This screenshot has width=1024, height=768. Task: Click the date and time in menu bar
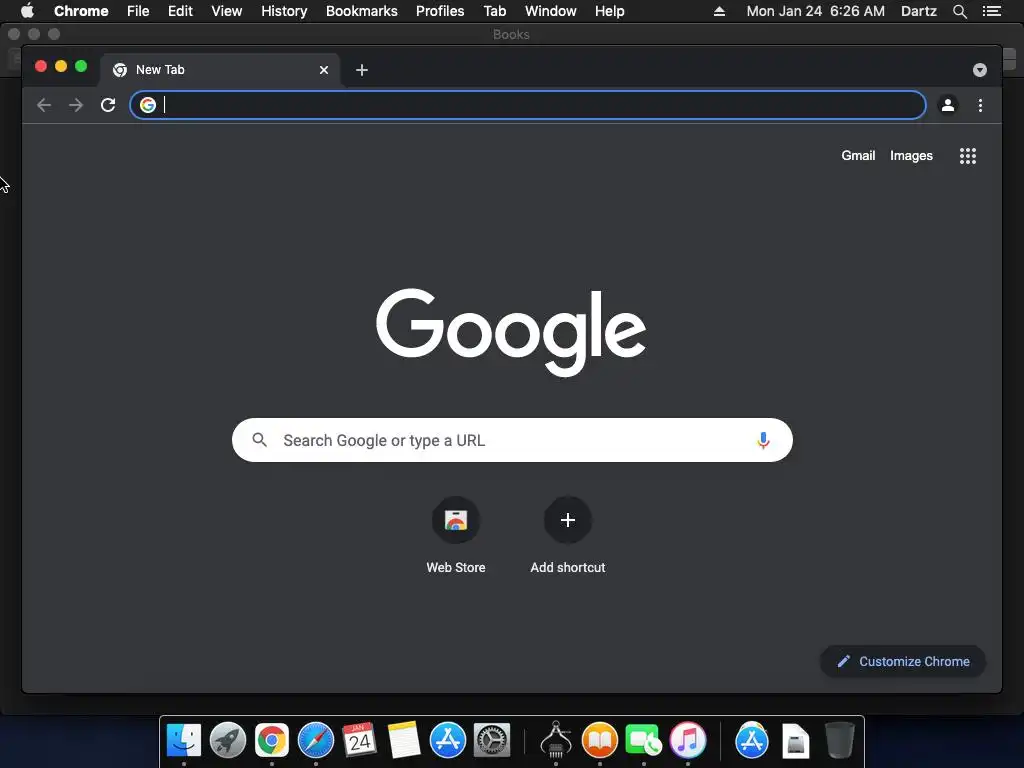(x=816, y=11)
